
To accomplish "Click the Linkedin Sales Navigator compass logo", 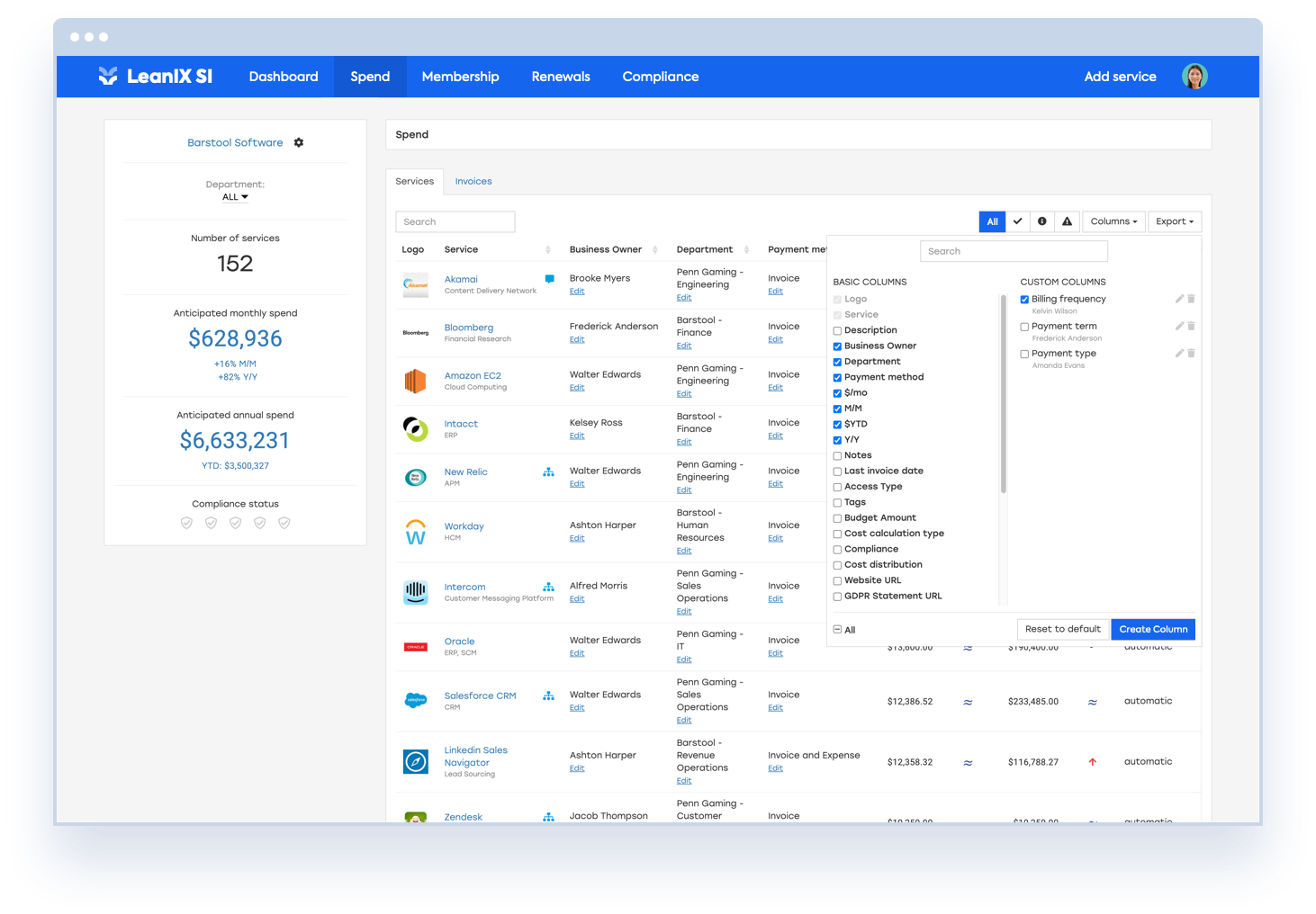I will tap(415, 762).
